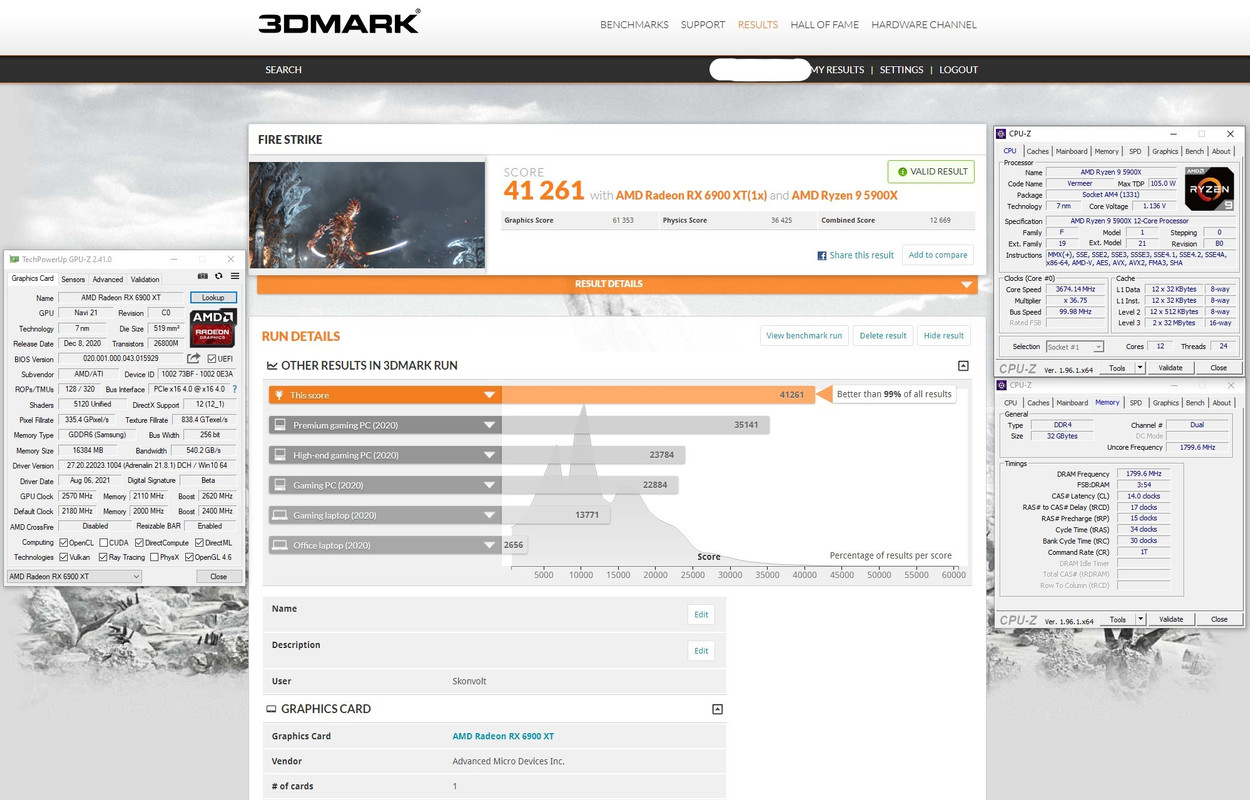This screenshot has width=1250, height=800.
Task: Click the Lookup button in GPU-Z
Action: click(214, 298)
